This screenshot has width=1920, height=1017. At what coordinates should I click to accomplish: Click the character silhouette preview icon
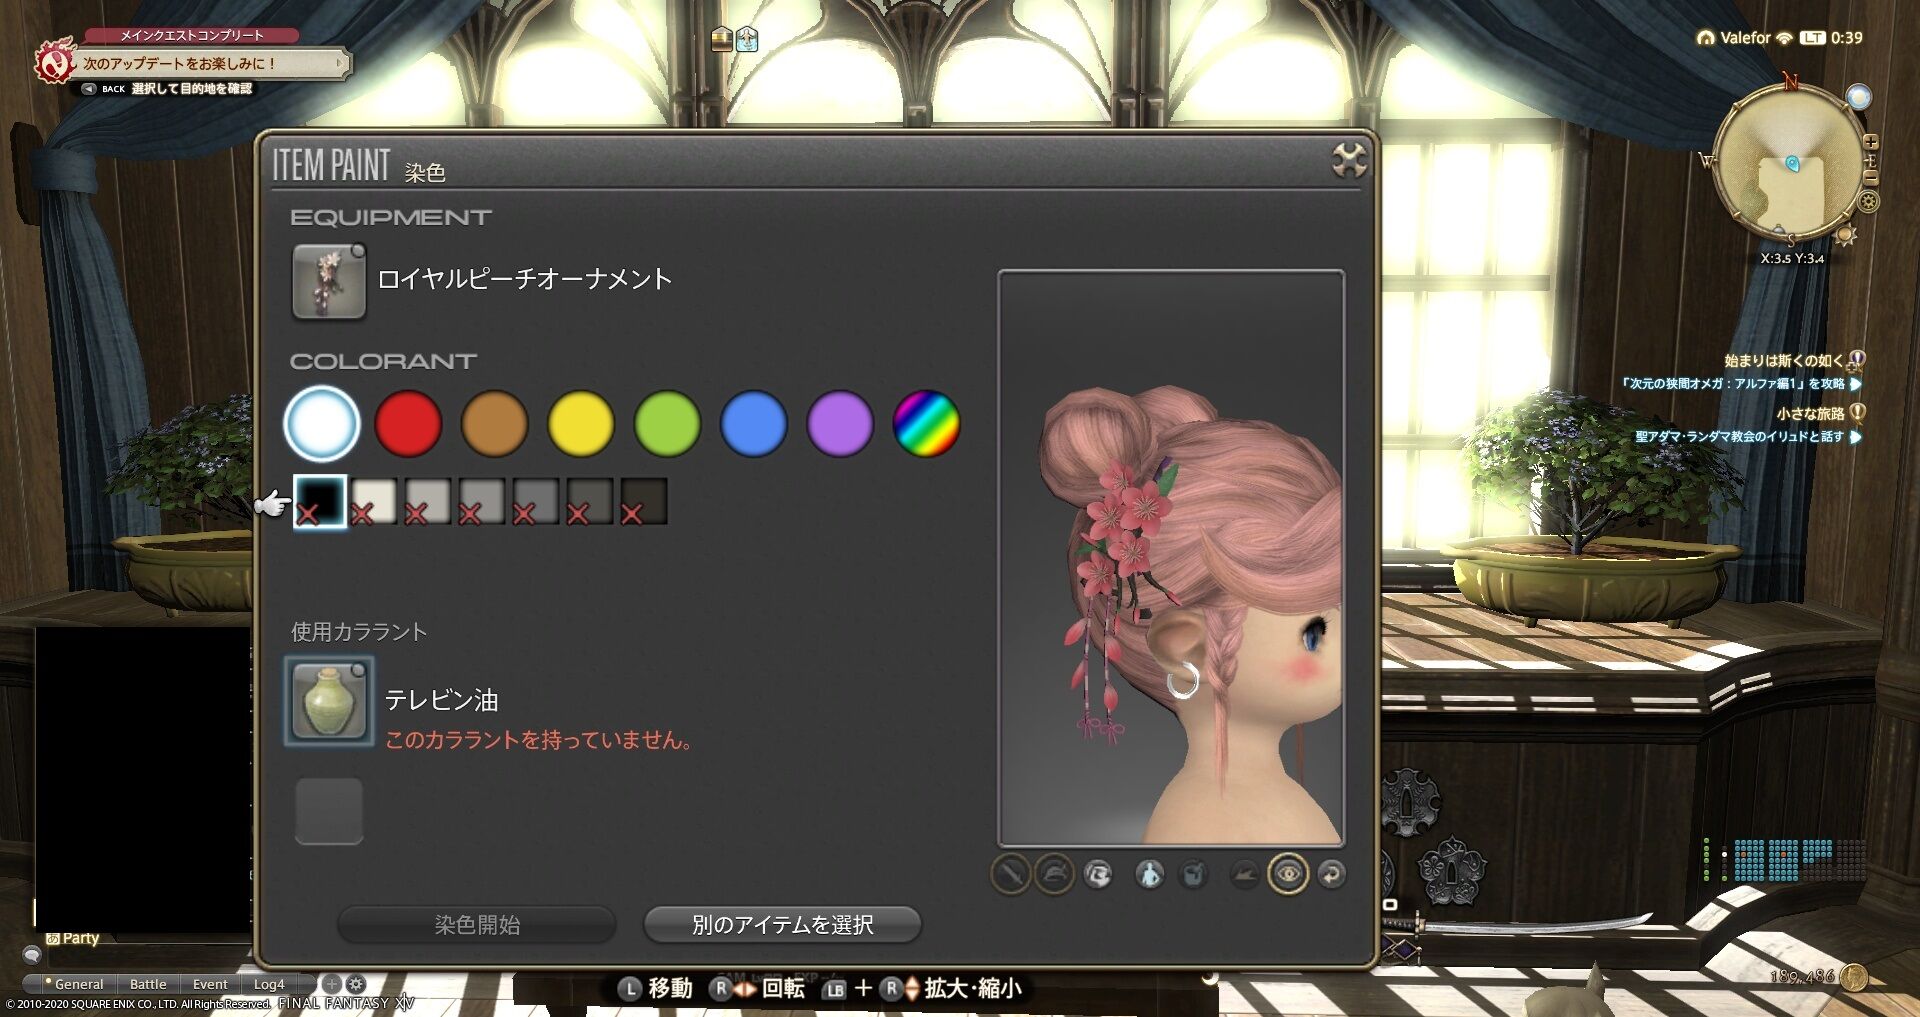coord(1150,875)
